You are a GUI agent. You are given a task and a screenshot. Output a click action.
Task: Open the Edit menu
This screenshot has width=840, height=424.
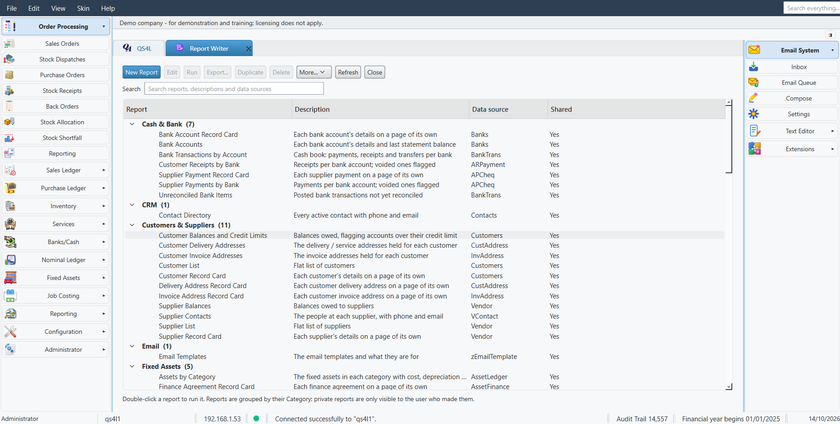(34, 9)
